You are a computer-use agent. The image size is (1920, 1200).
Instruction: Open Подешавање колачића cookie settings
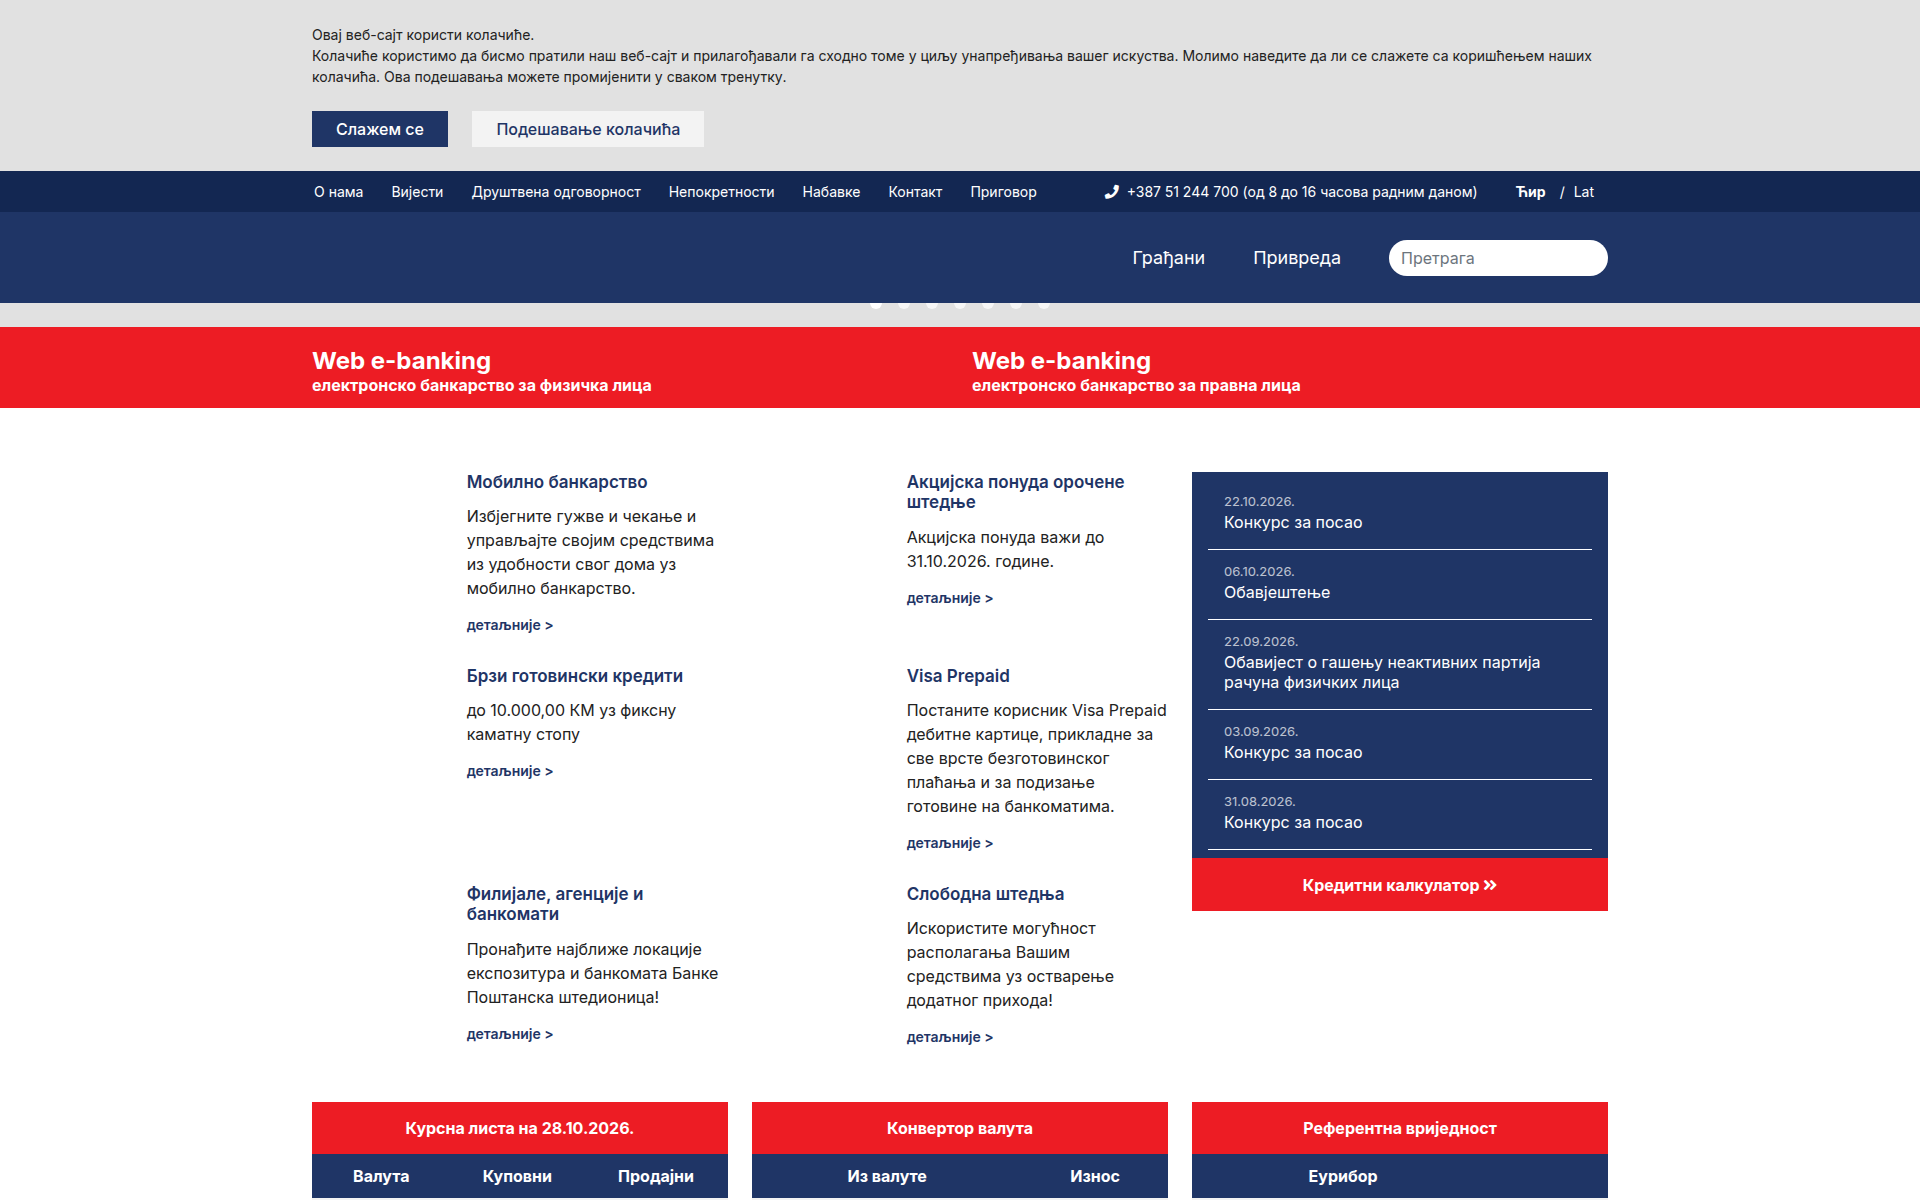(588, 129)
